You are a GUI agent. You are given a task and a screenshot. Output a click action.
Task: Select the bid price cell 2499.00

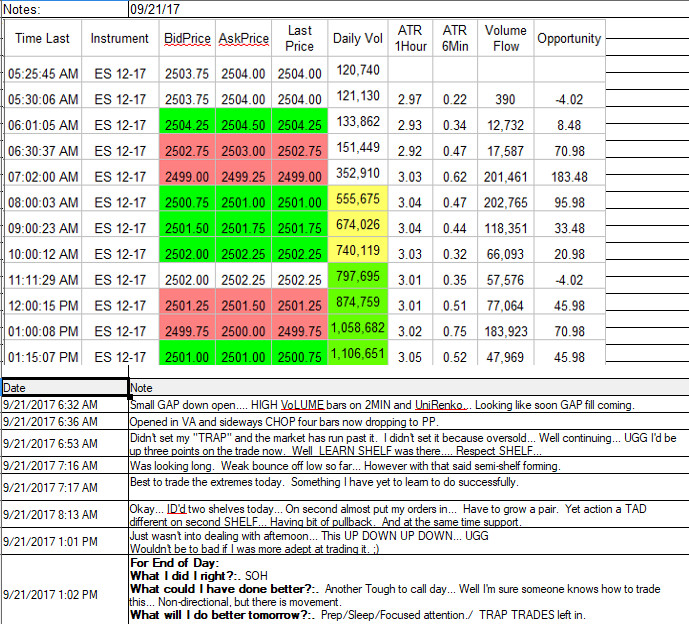[187, 173]
